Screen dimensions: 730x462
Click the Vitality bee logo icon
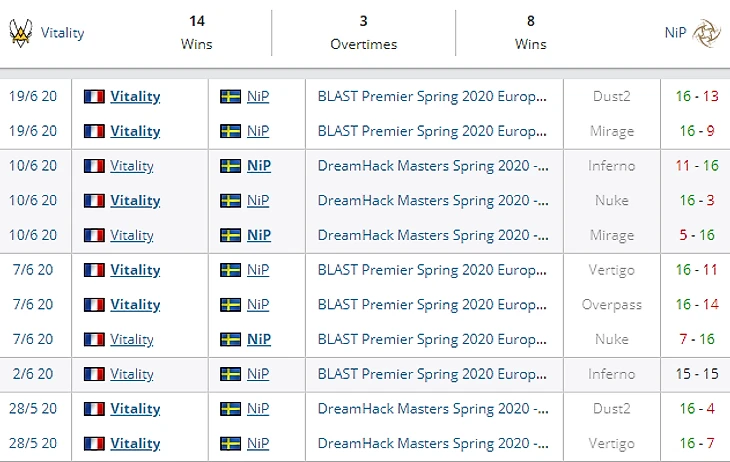(20, 33)
